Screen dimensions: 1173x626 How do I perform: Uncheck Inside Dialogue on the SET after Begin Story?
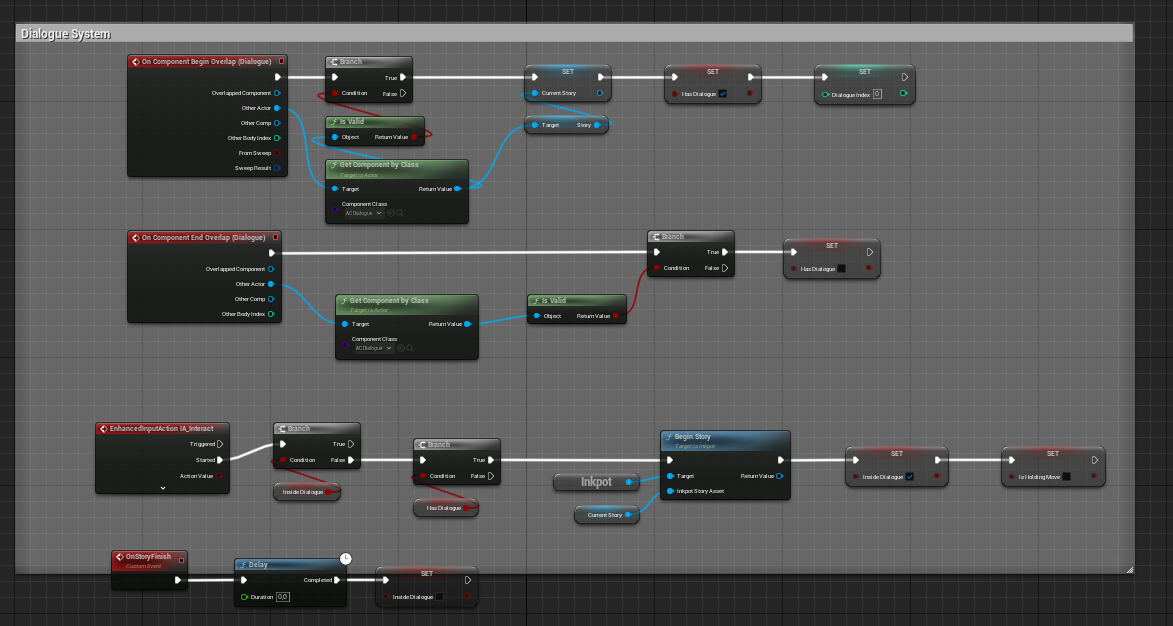click(910, 476)
